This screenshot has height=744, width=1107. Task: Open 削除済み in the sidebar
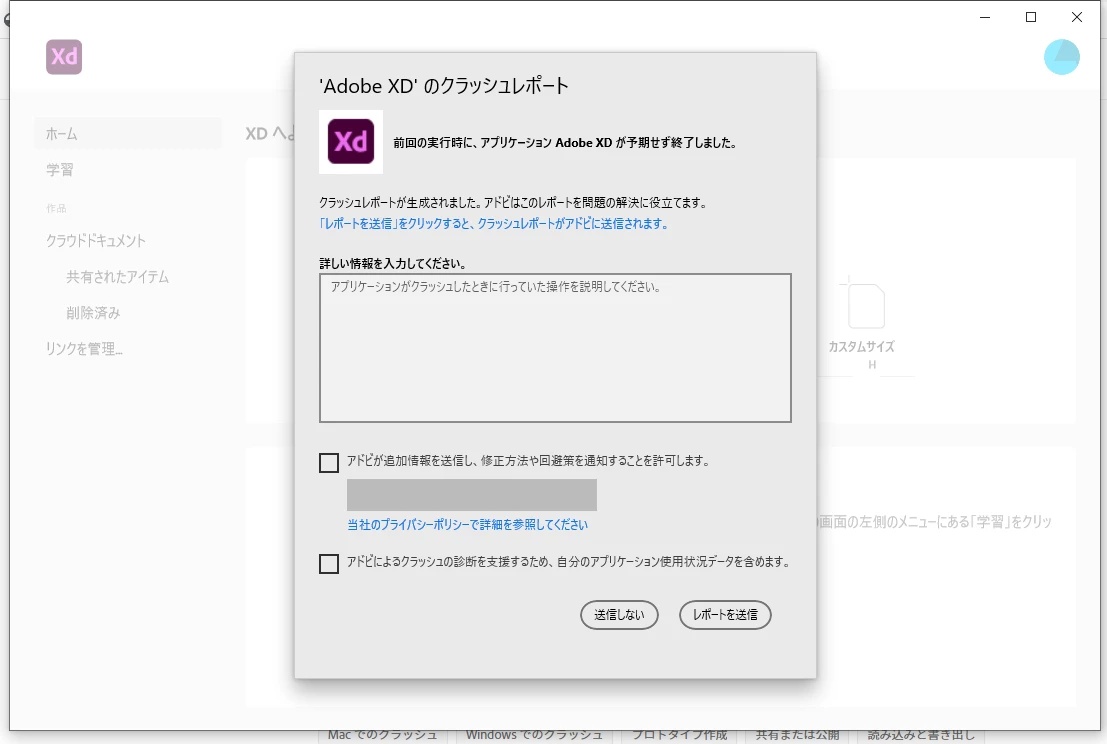pyautogui.click(x=93, y=313)
